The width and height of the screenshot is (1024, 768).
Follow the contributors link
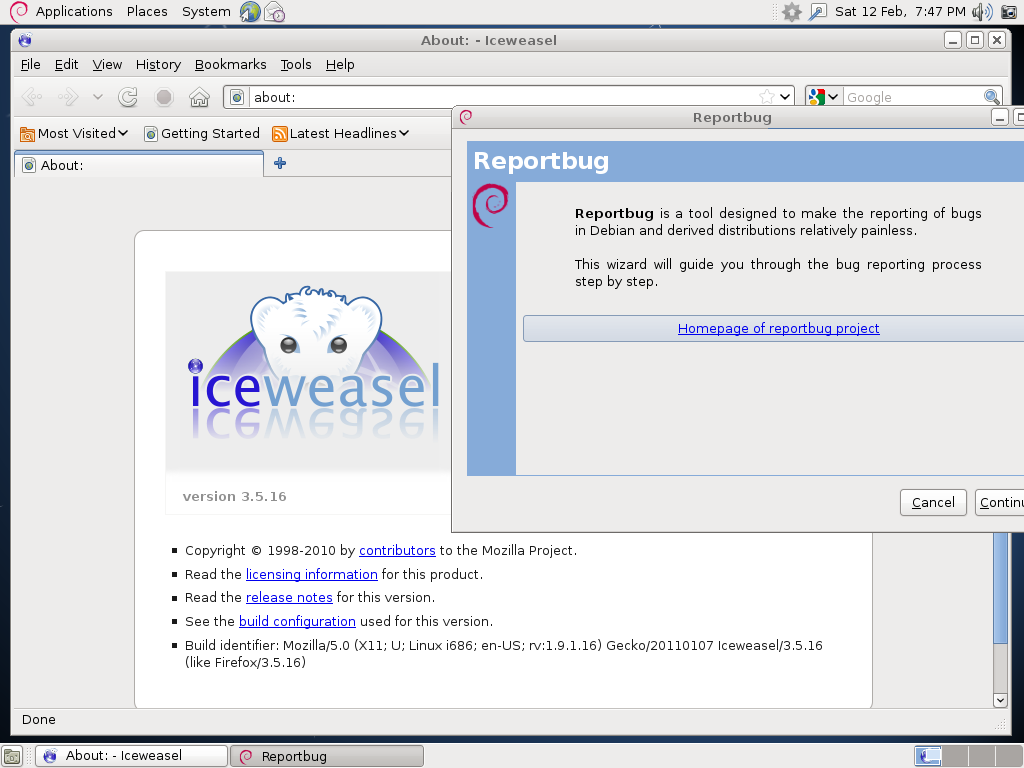[x=397, y=551]
